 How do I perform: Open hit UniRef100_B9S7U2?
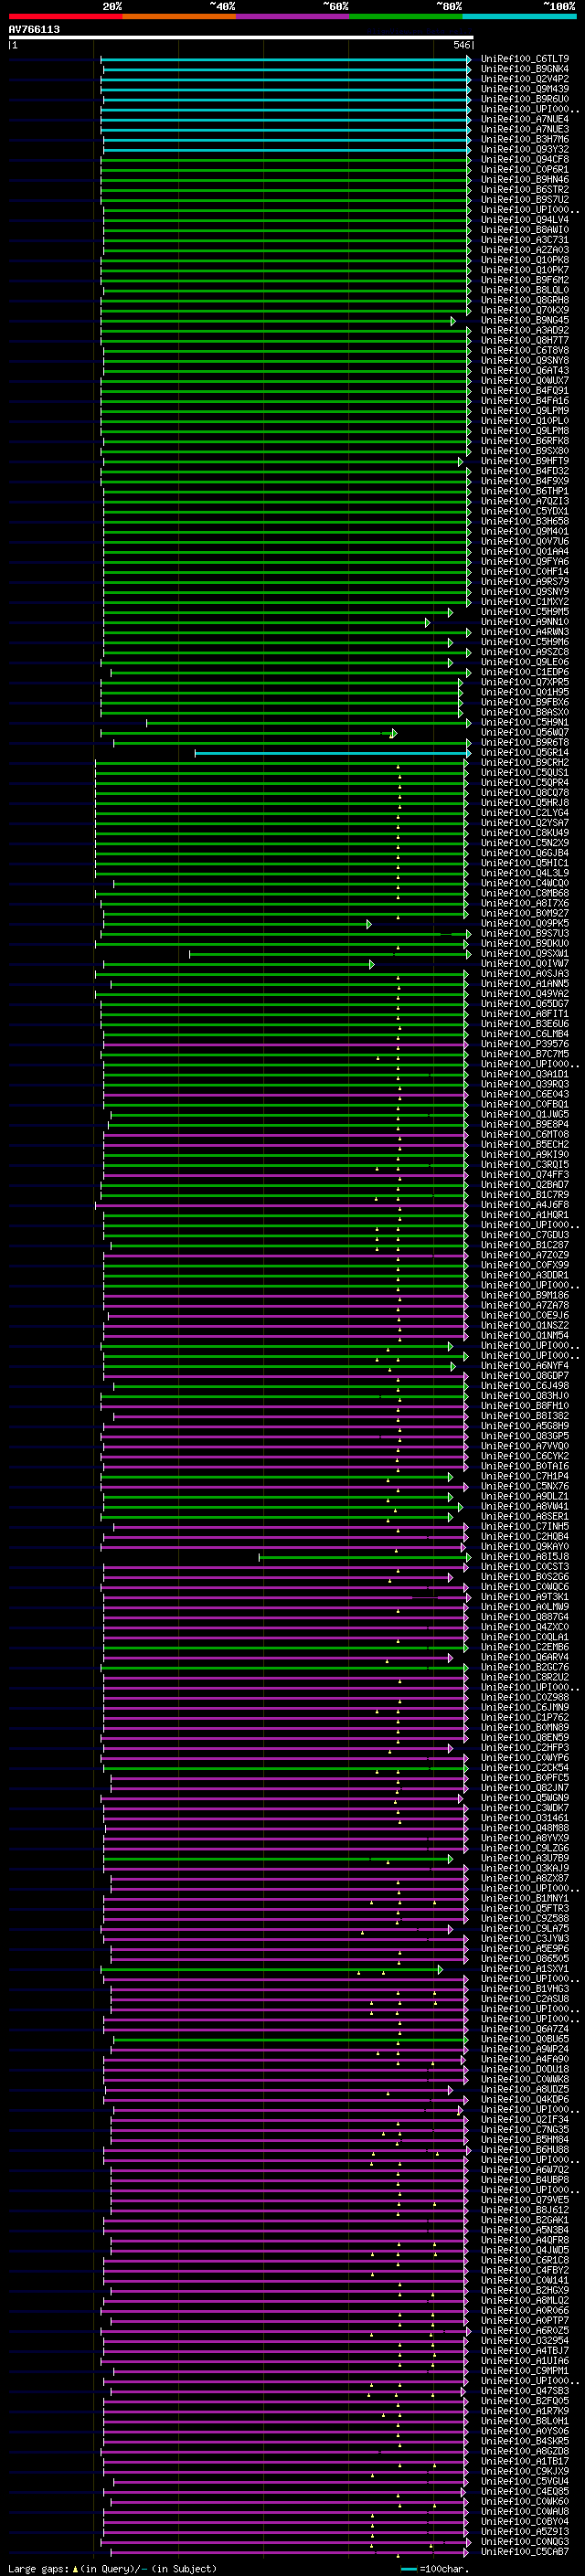(x=524, y=199)
